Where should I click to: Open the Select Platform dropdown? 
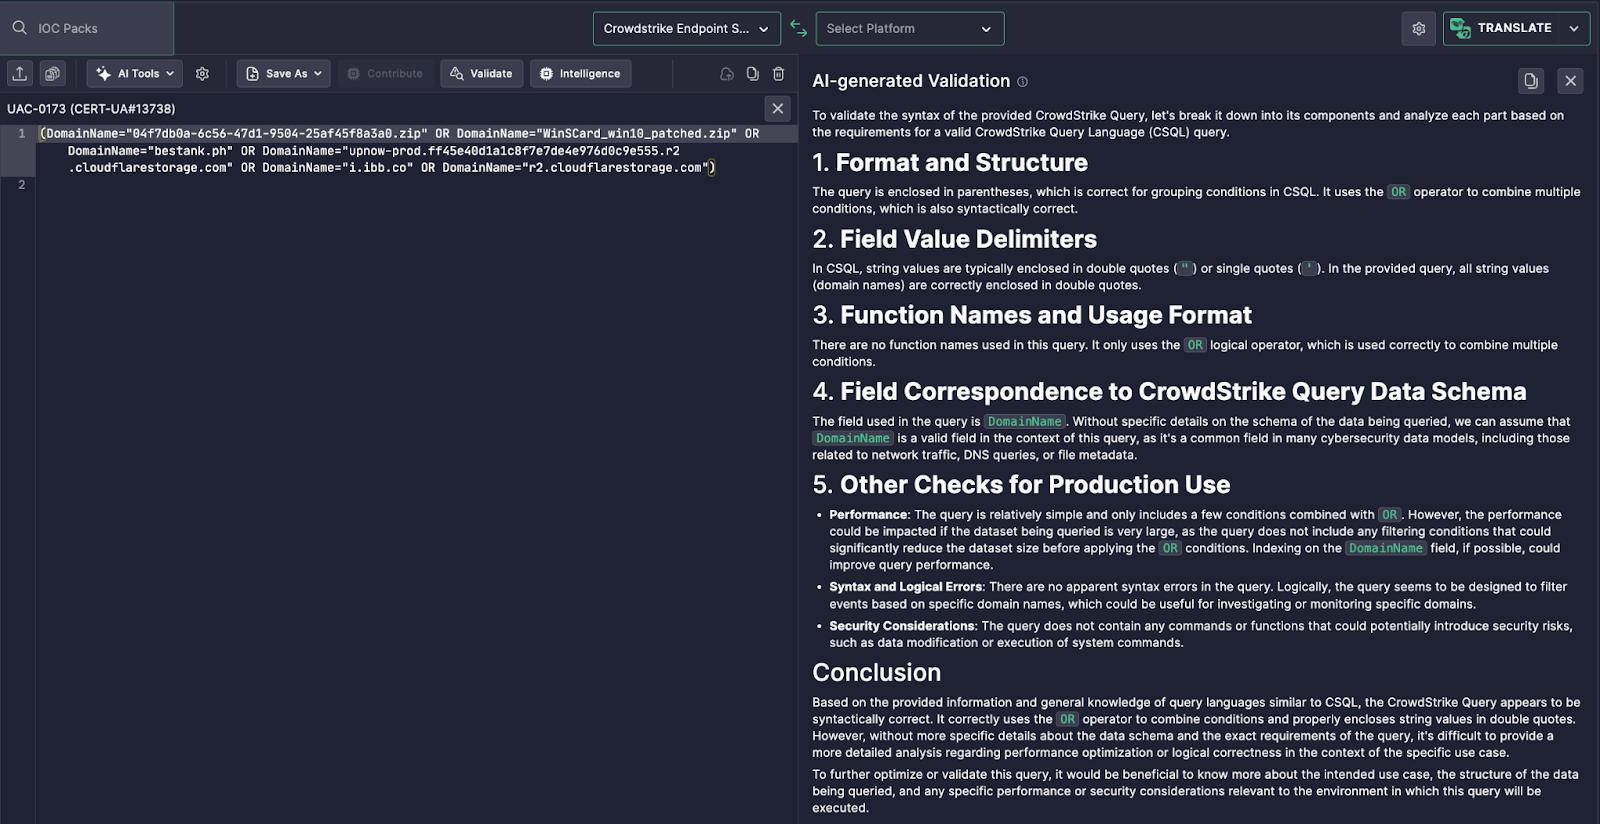[x=909, y=29]
